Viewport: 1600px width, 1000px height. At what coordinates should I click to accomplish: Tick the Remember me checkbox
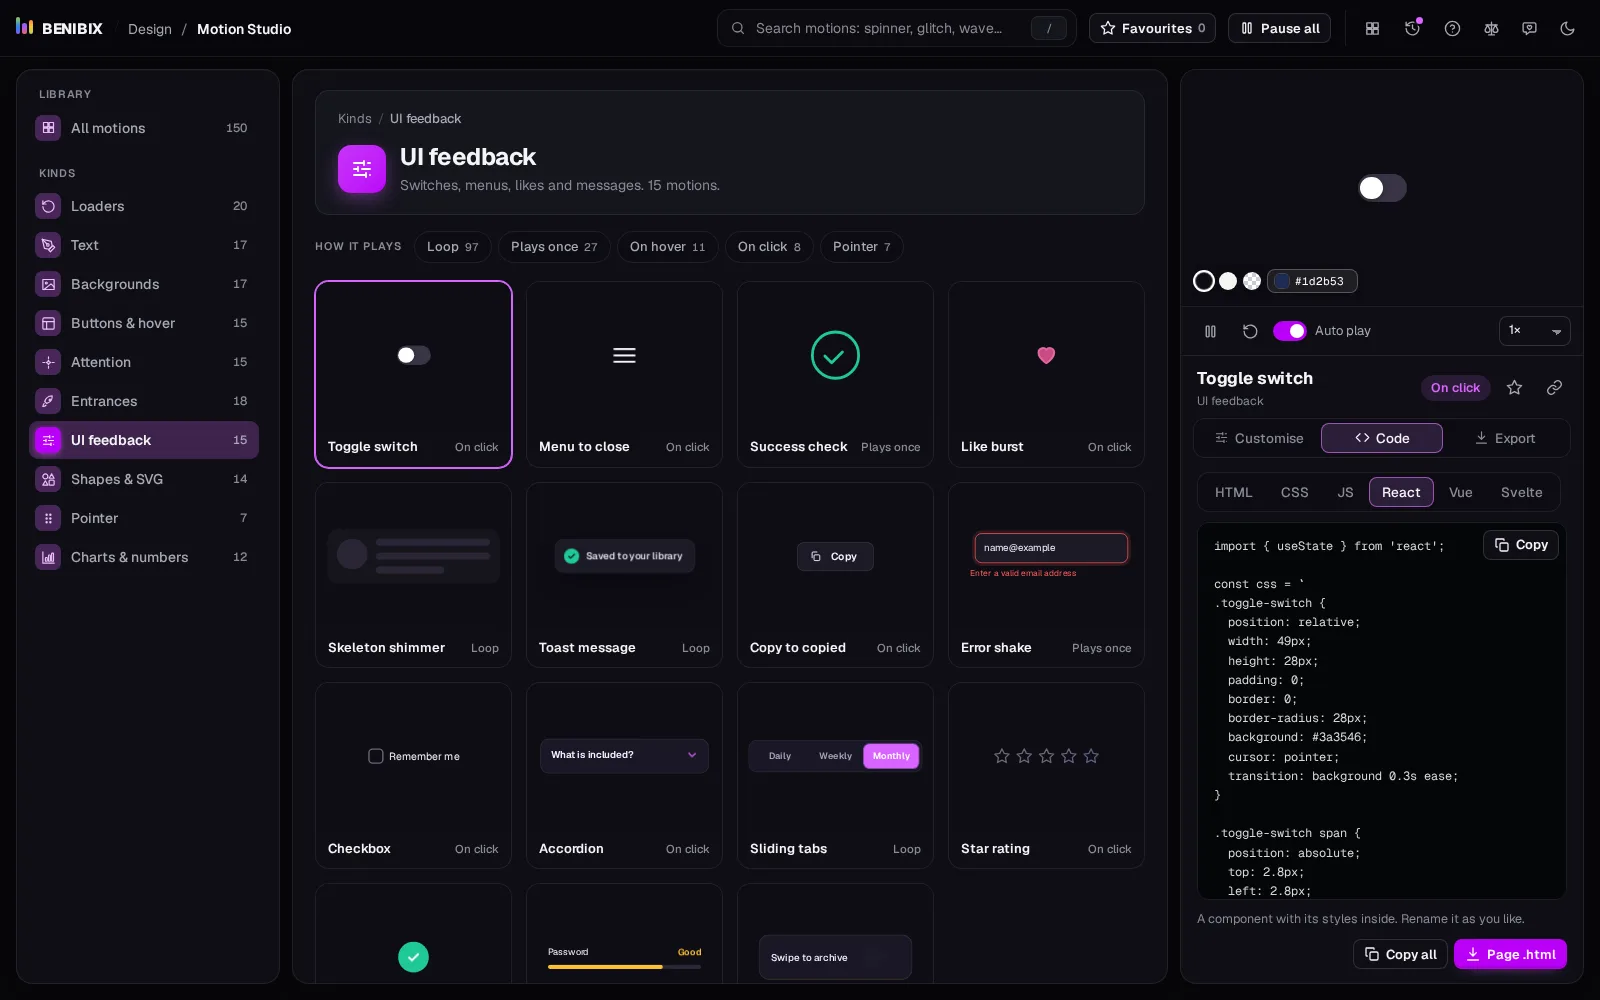[376, 756]
